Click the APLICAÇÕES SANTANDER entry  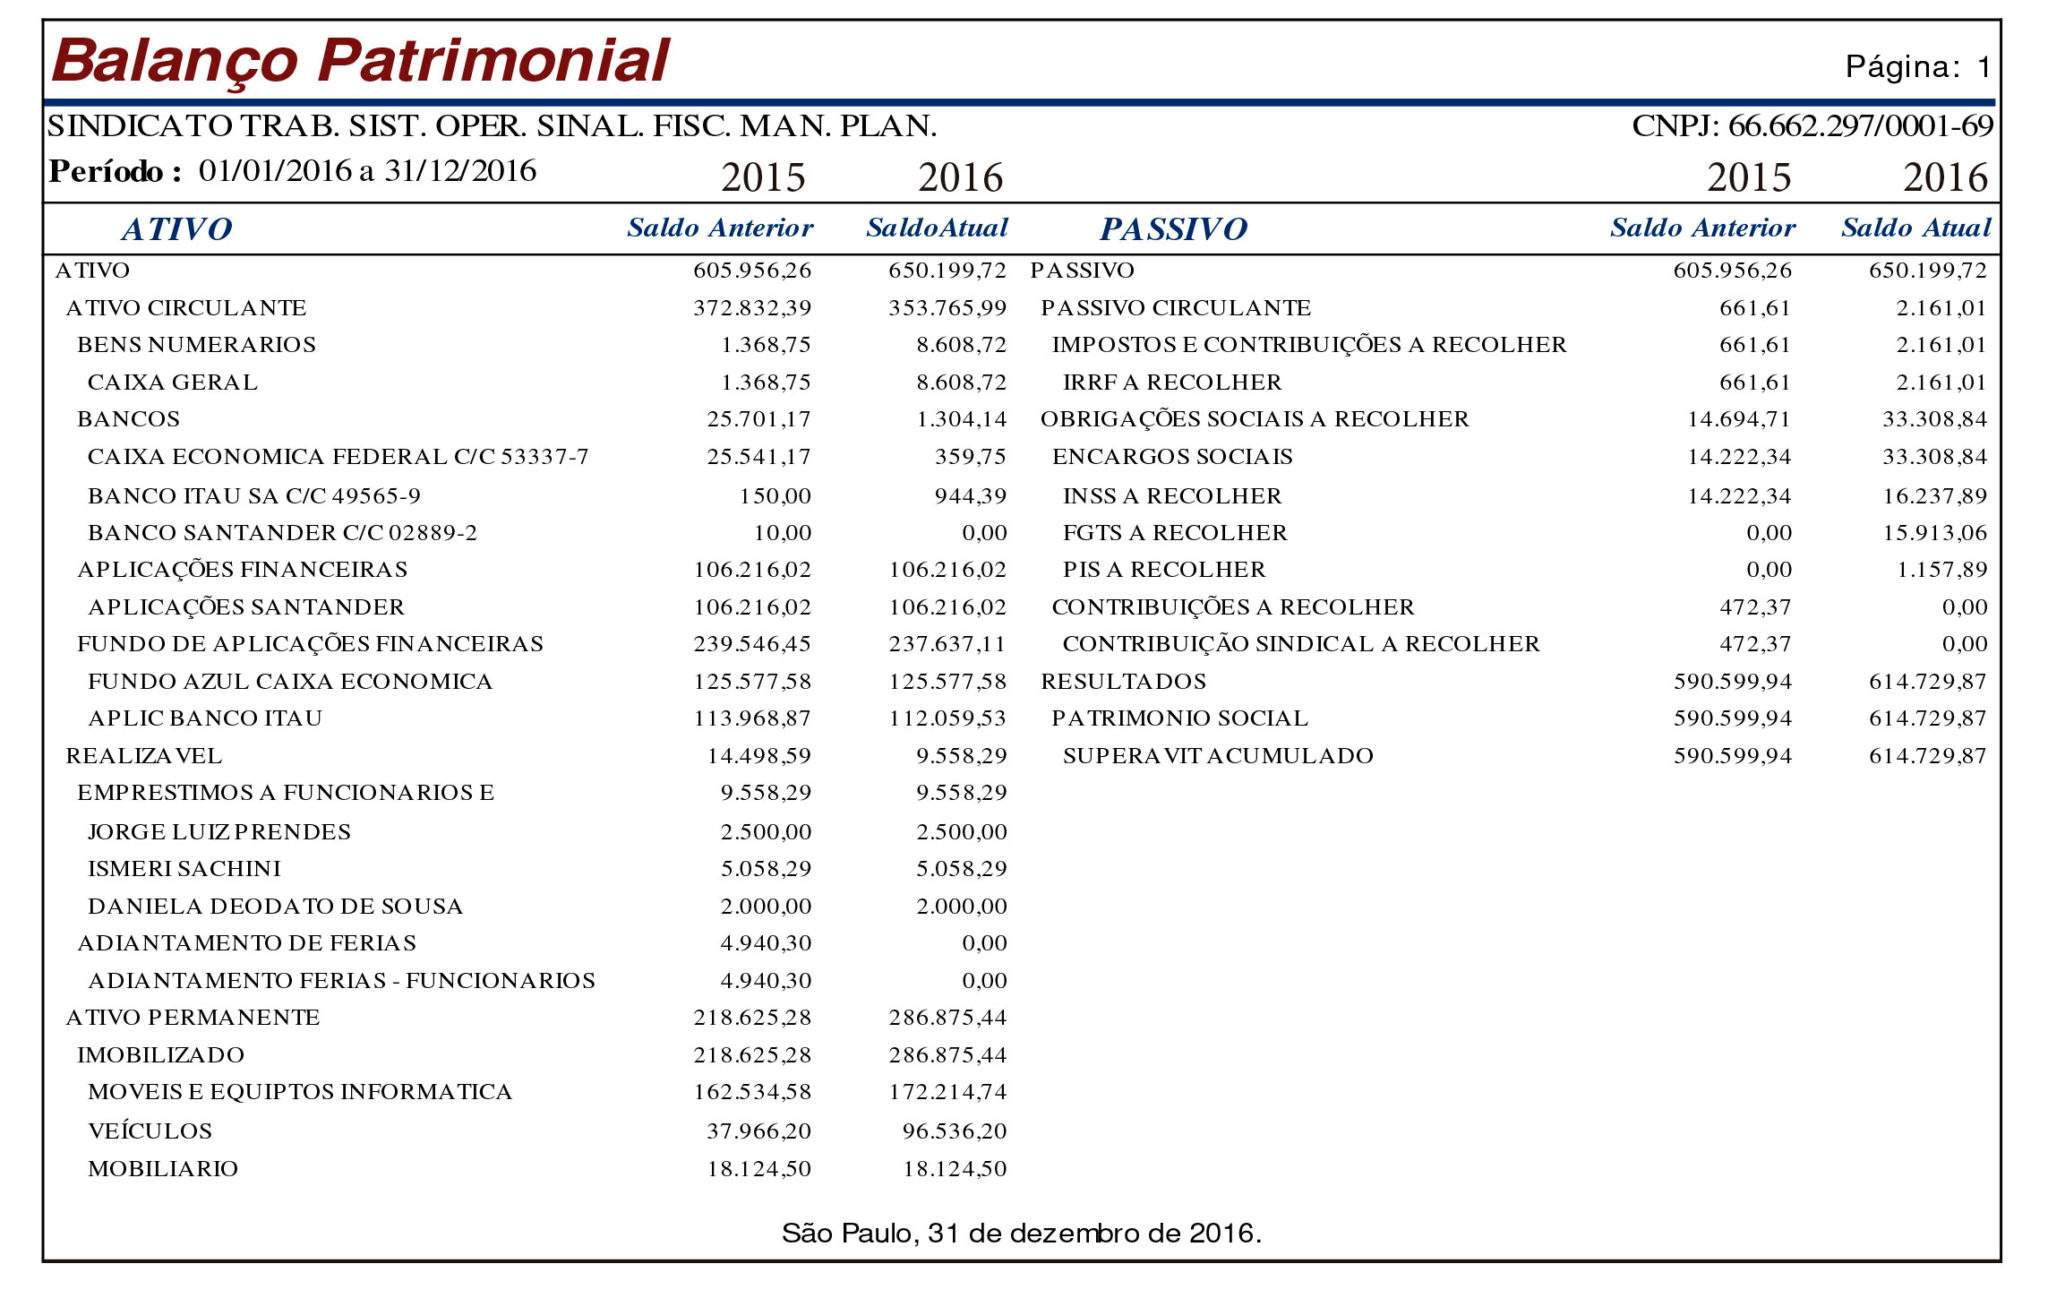pos(246,607)
